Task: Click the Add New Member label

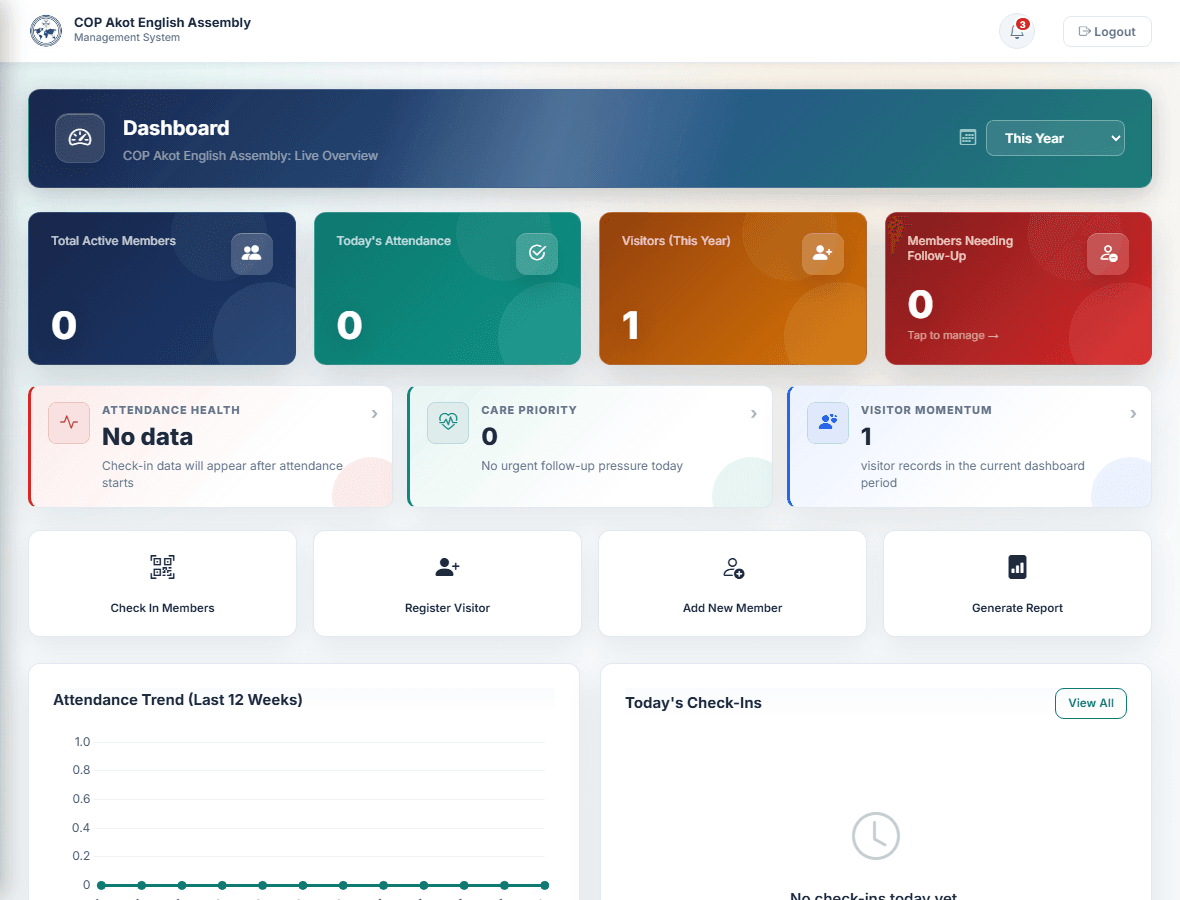Action: coord(732,608)
